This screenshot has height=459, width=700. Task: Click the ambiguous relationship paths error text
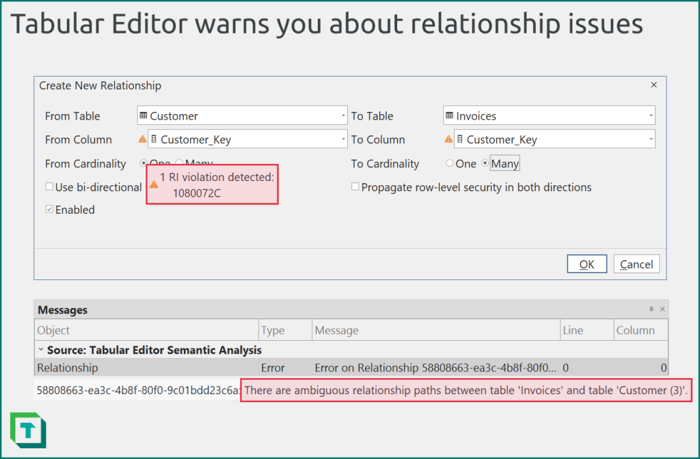(466, 390)
